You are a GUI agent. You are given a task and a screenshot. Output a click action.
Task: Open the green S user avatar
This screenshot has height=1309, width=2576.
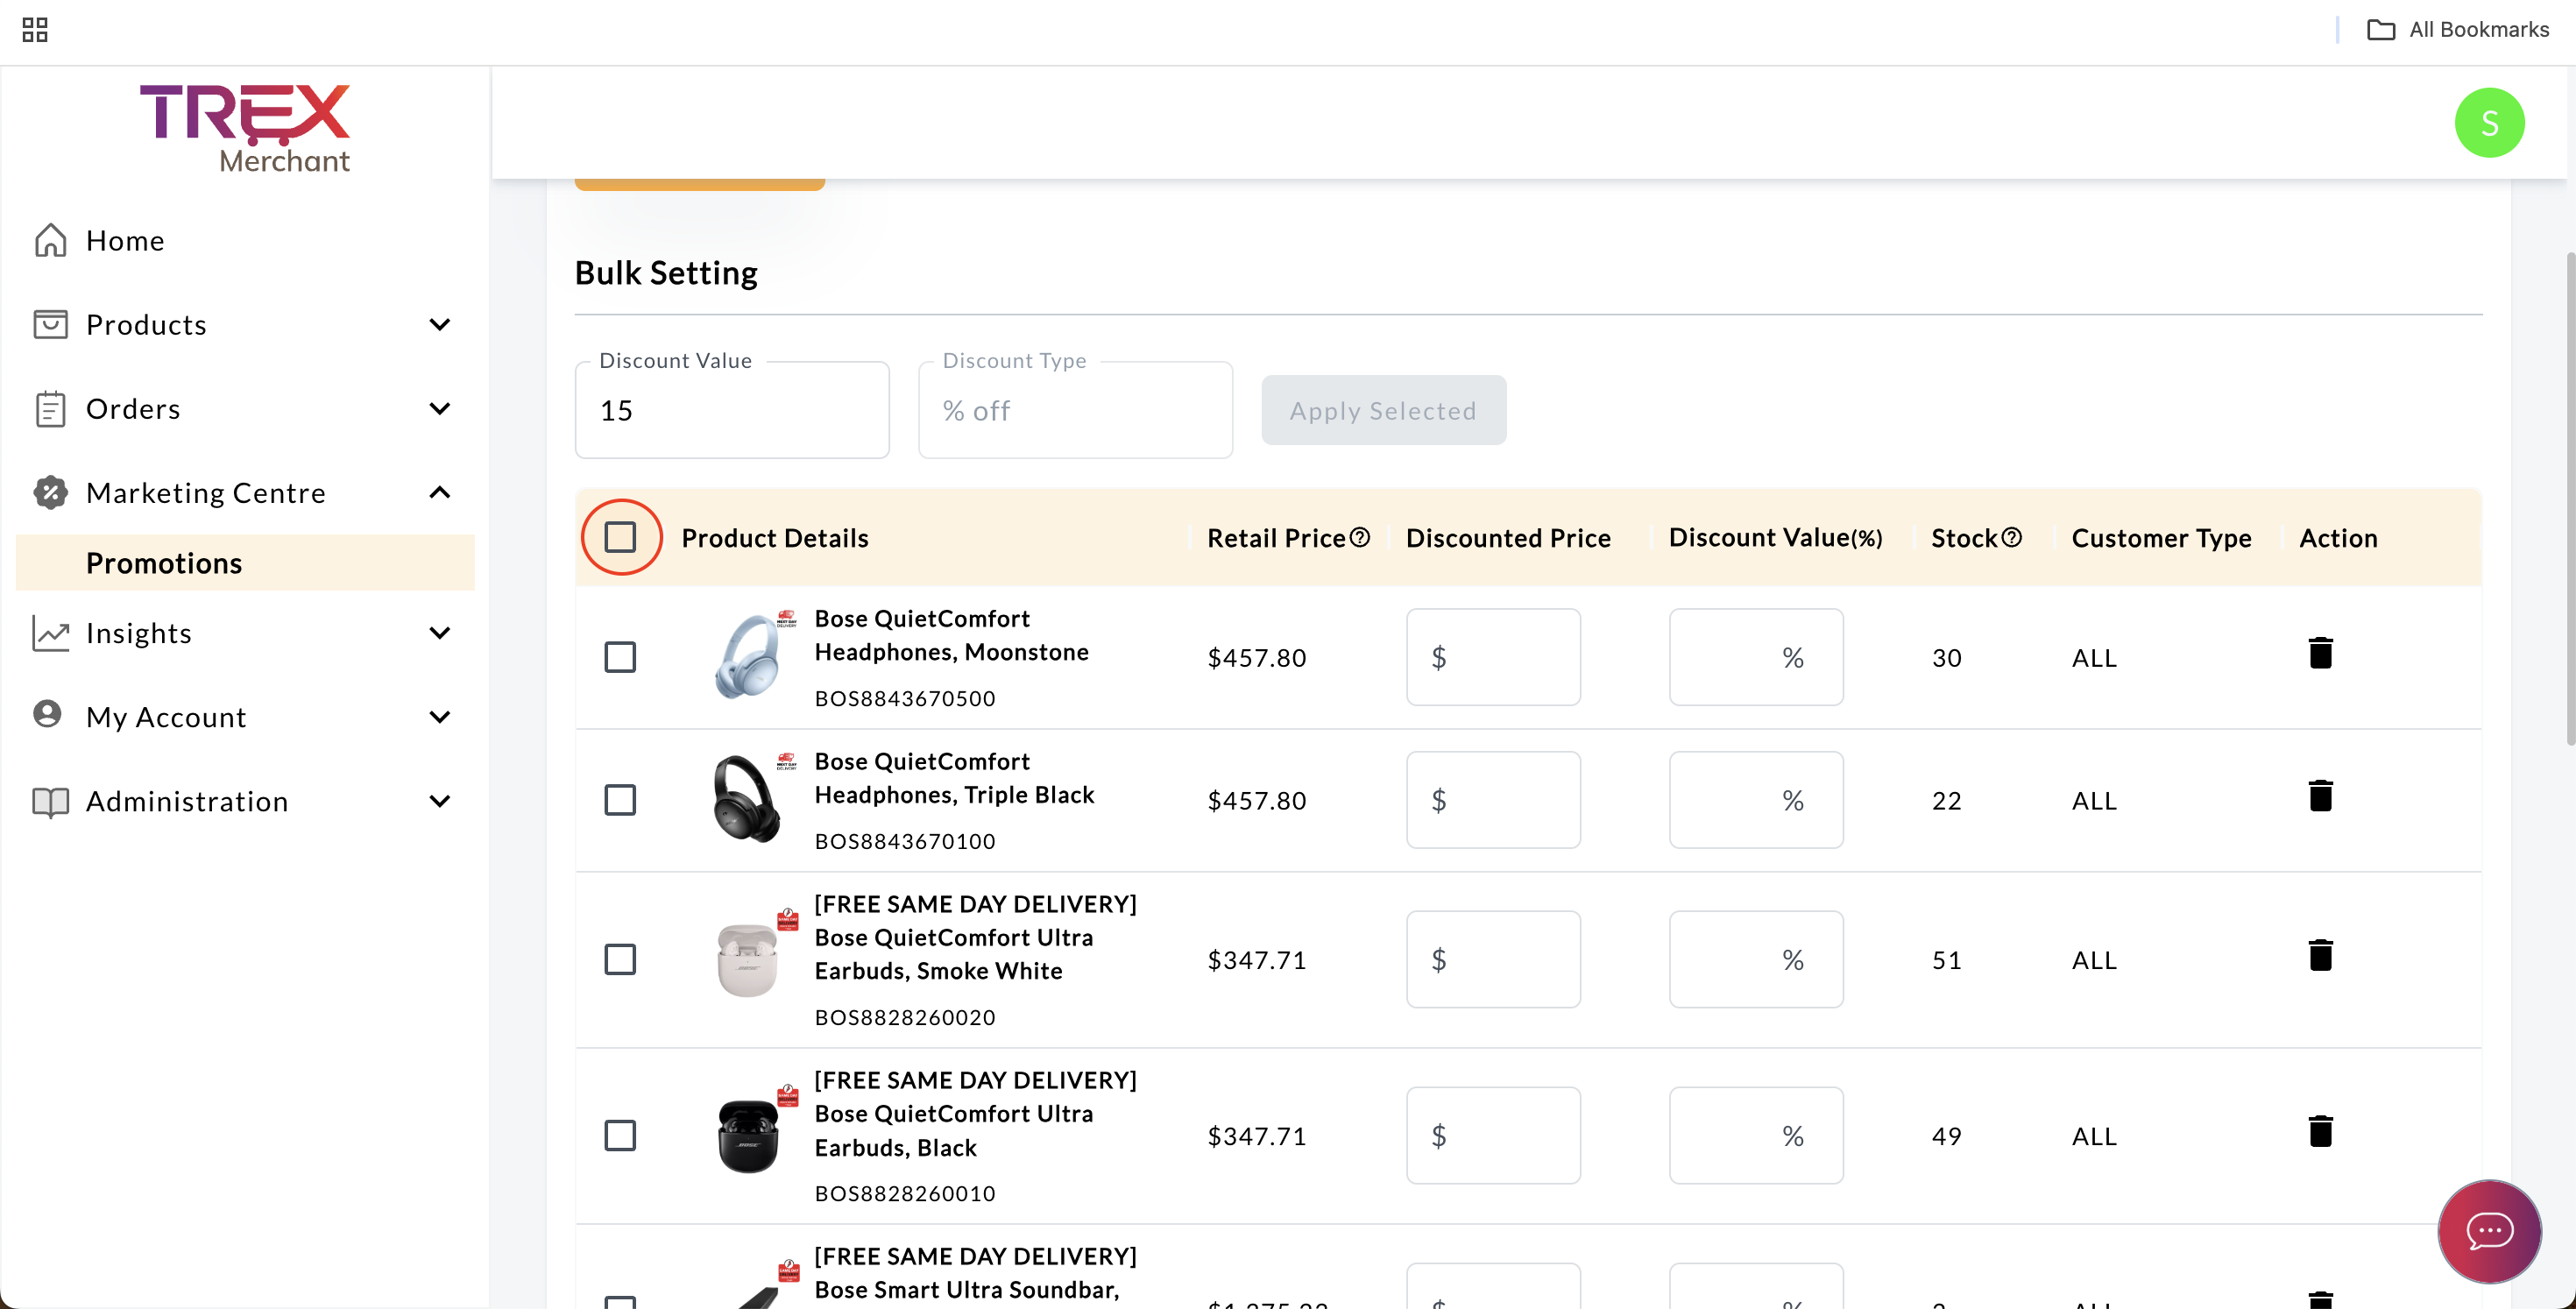pos(2489,123)
